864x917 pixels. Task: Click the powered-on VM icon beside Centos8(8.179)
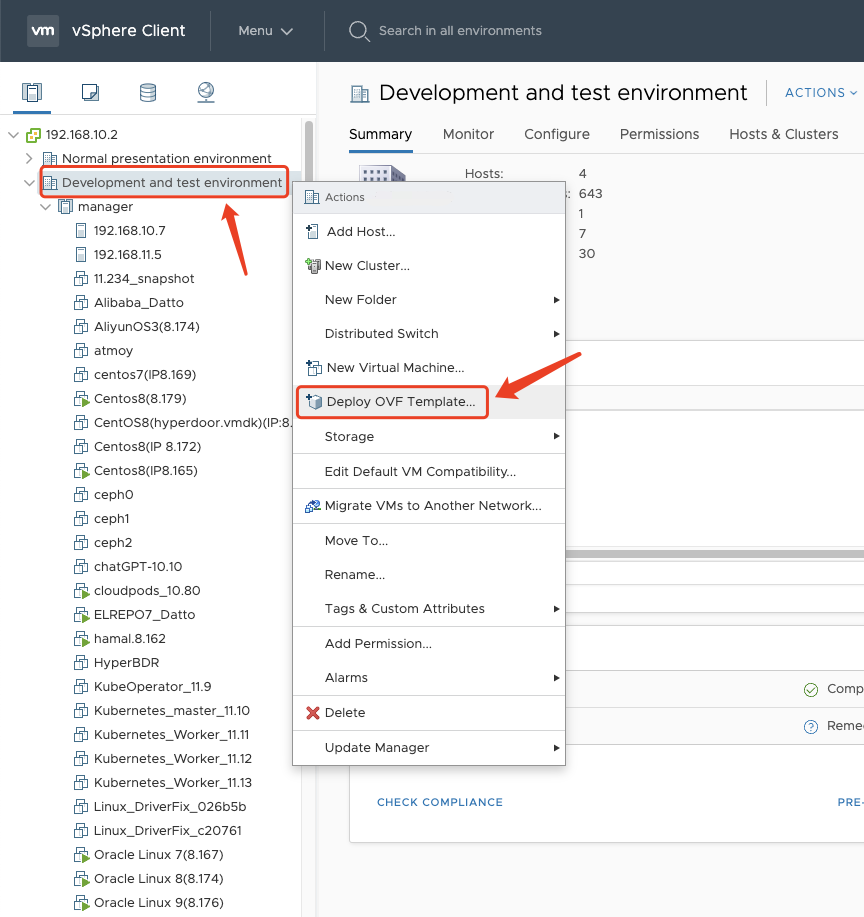point(81,399)
